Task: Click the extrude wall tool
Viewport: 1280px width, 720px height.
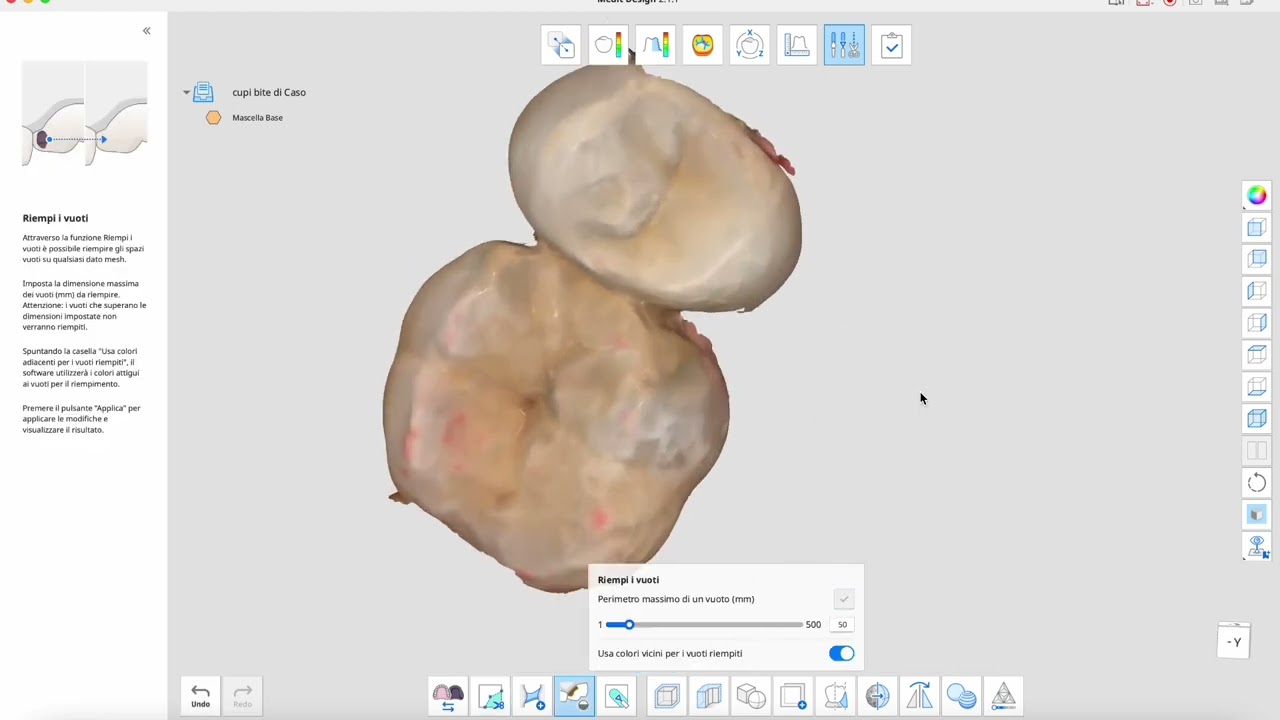Action: click(709, 696)
